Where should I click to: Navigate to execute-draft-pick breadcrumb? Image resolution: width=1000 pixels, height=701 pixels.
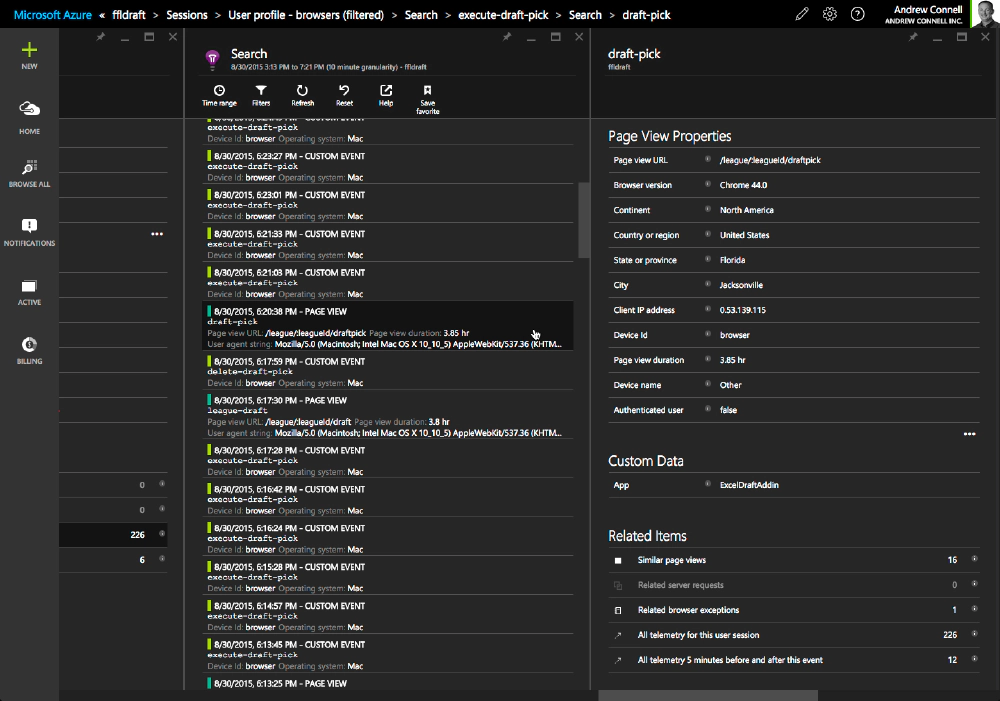(503, 15)
